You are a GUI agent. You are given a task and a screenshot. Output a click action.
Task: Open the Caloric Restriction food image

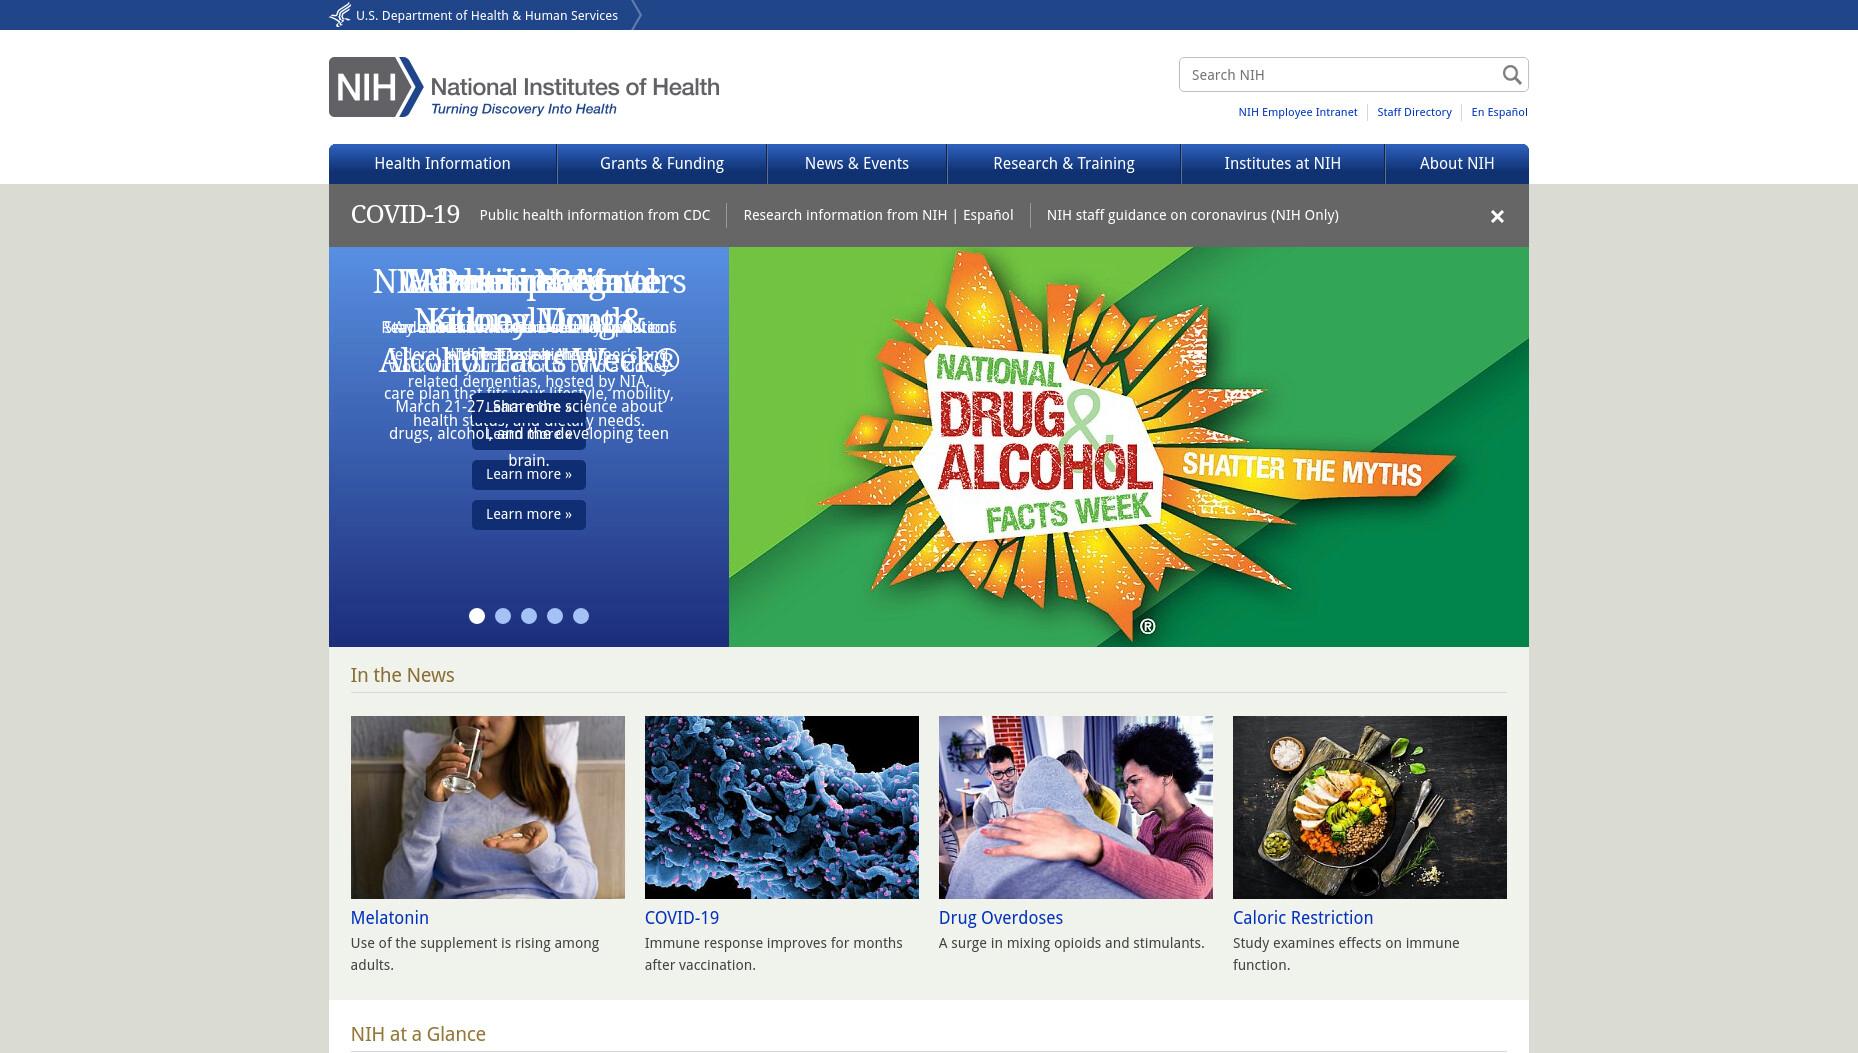coord(1370,807)
